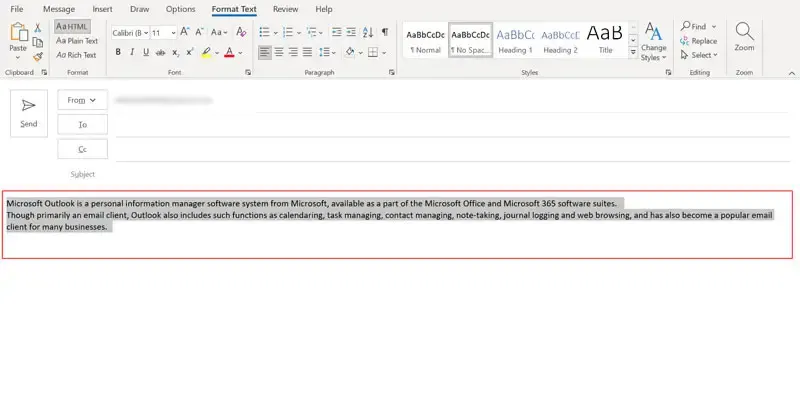The image size is (800, 406).
Task: Click the Bold formatting icon
Action: point(118,52)
